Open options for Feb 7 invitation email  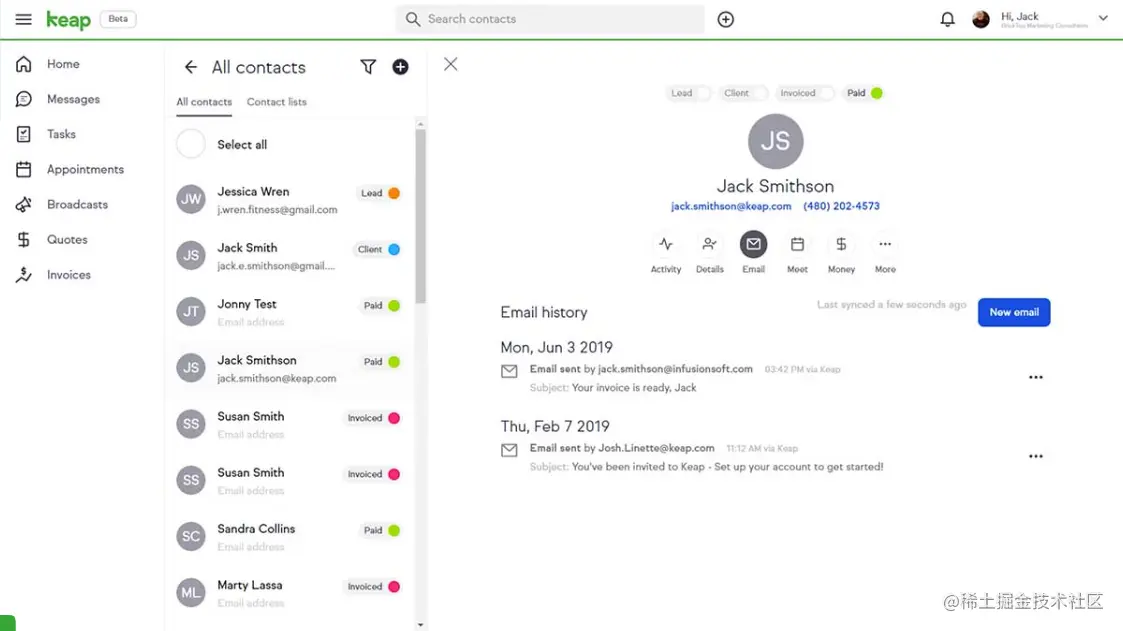point(1036,456)
